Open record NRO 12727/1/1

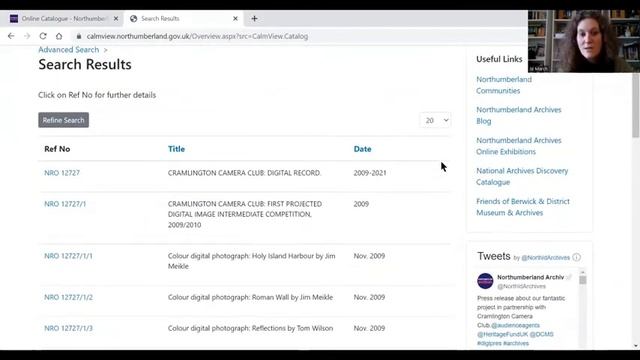[68, 256]
